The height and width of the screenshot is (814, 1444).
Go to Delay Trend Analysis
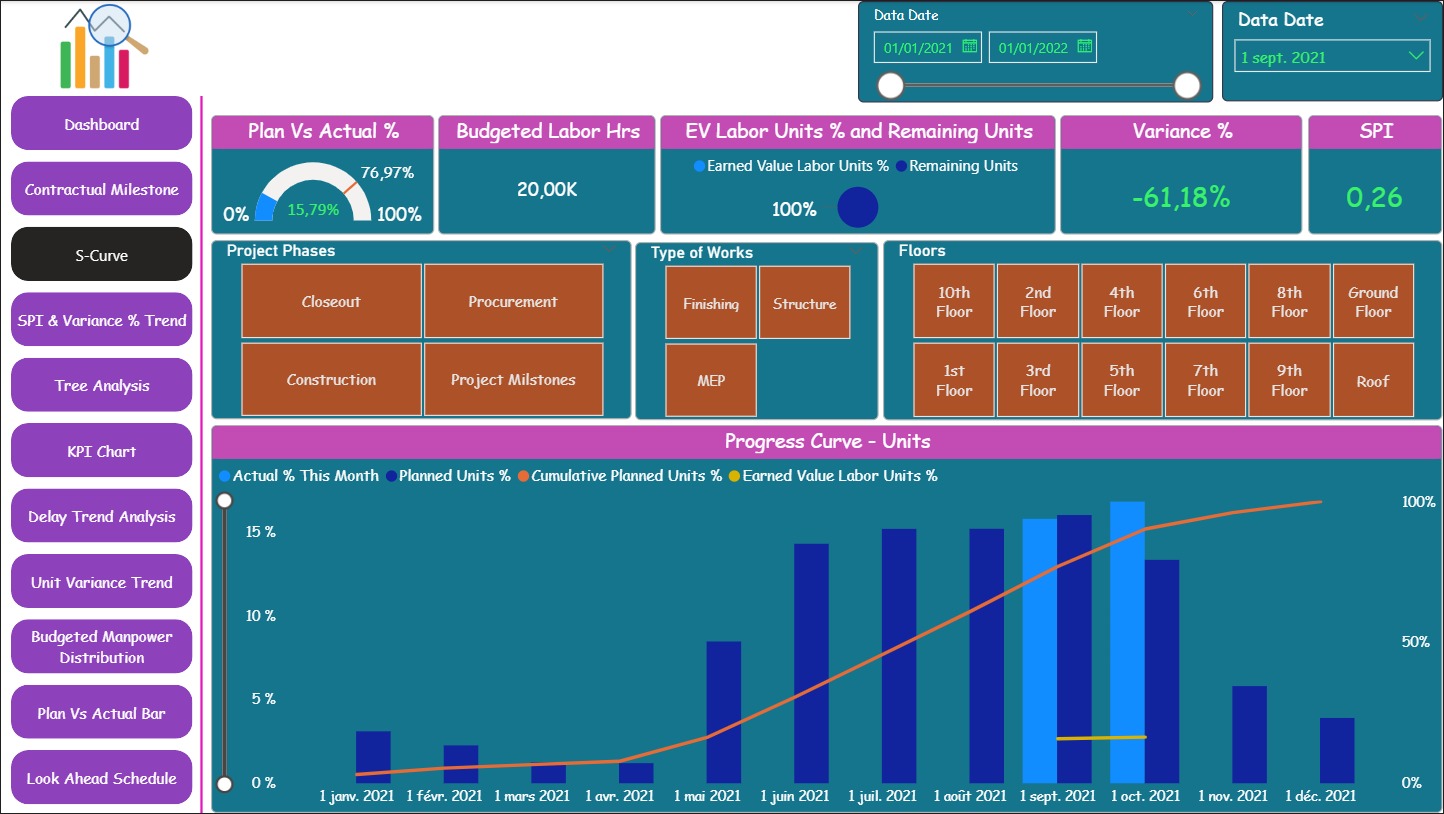pyautogui.click(x=101, y=516)
